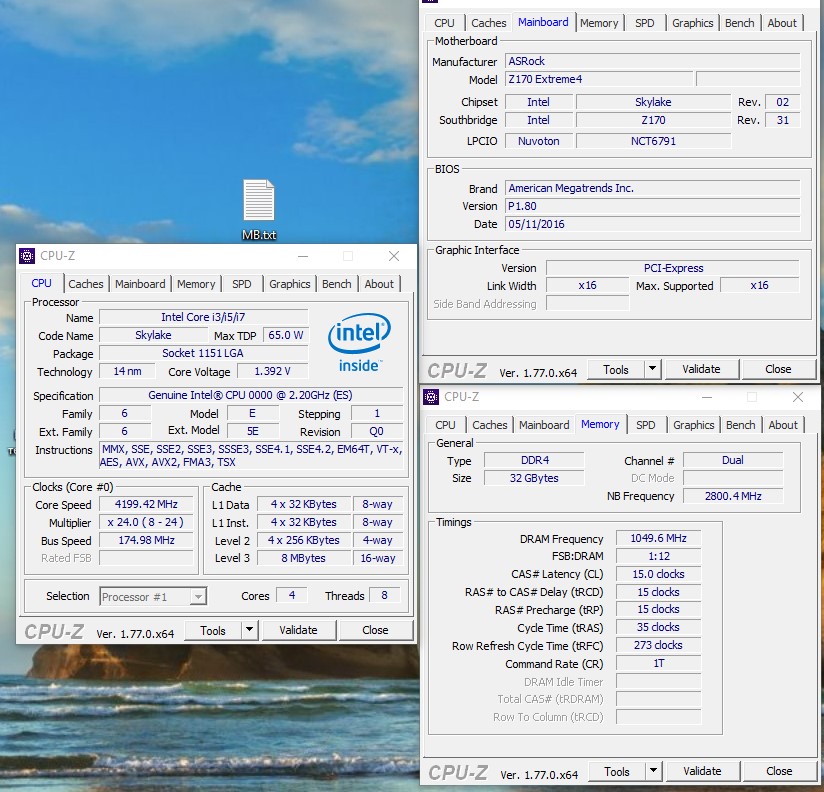Show the About tab in the Mainboard window
824x792 pixels.
click(x=782, y=23)
